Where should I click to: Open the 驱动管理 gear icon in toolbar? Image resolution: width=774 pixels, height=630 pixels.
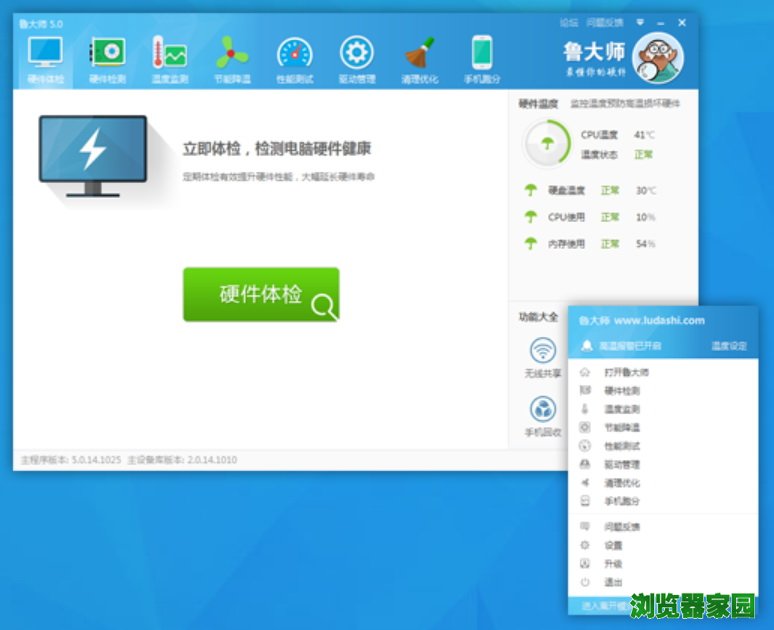(x=356, y=54)
